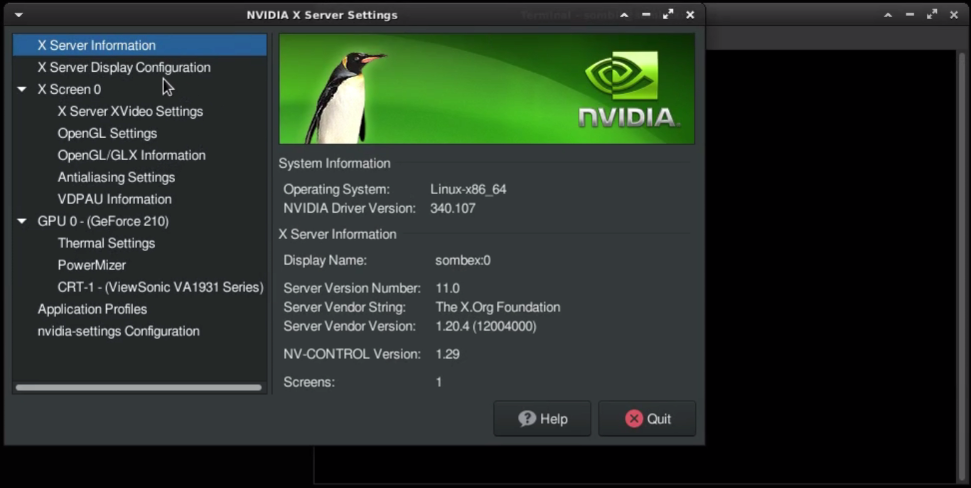Screen dimensions: 971x488
Task: Shade the NVIDIA X Server Settings window
Action: (624, 15)
